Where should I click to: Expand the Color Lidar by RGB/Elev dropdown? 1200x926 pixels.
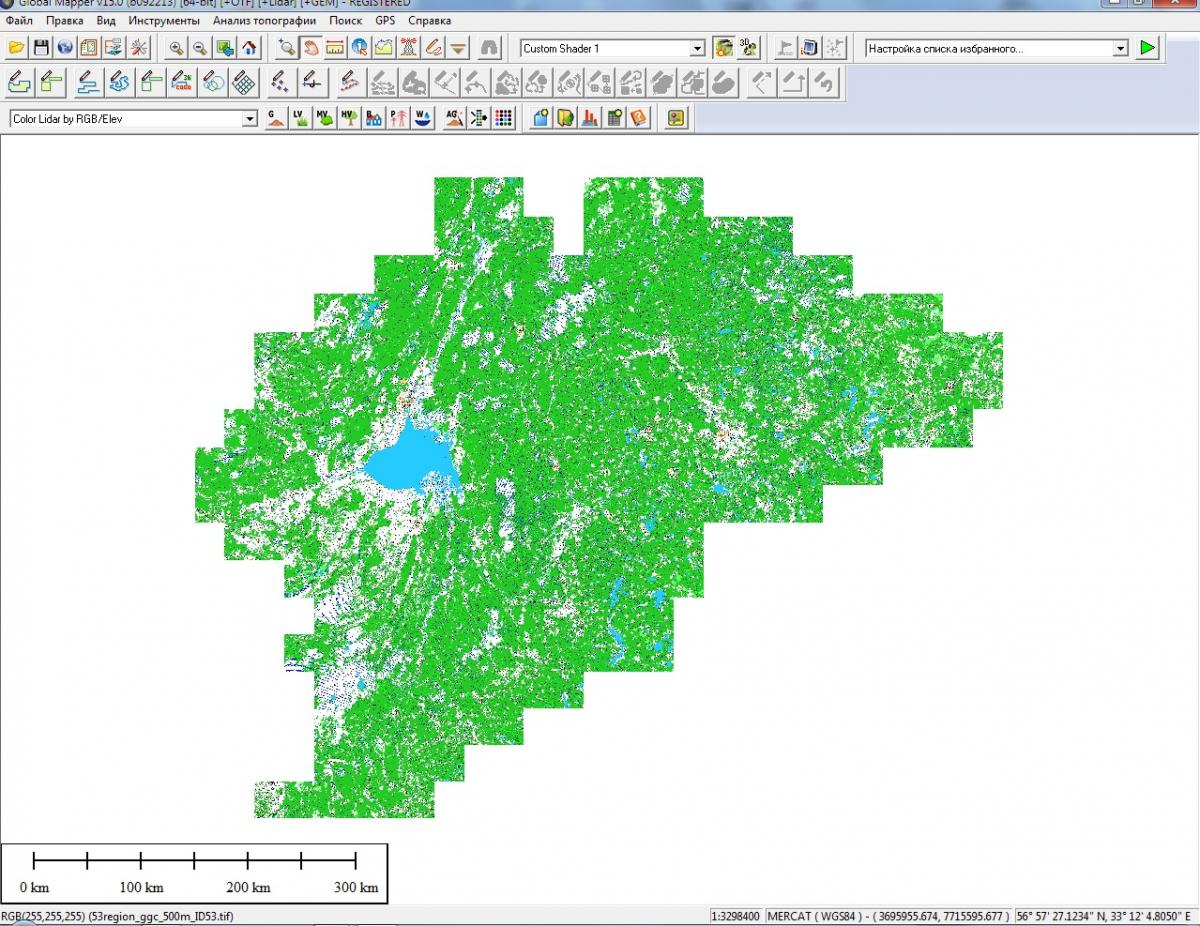tap(250, 119)
